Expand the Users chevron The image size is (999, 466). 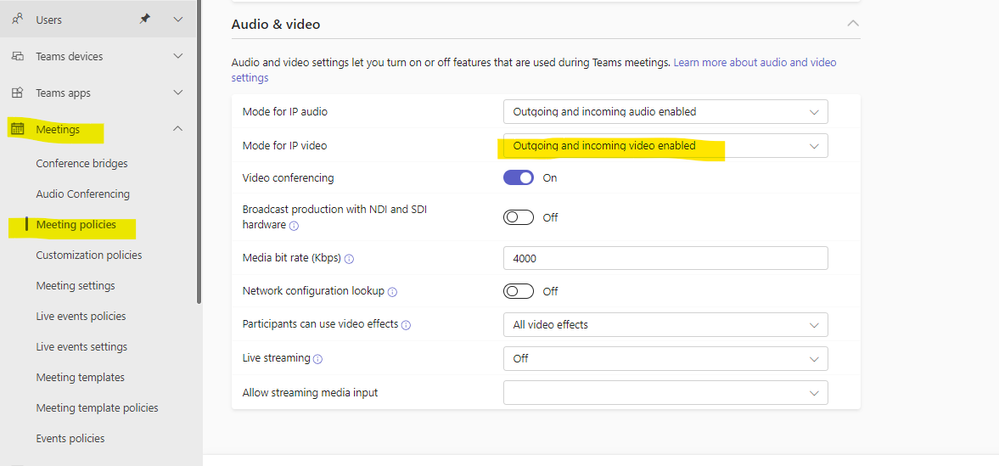(x=178, y=20)
